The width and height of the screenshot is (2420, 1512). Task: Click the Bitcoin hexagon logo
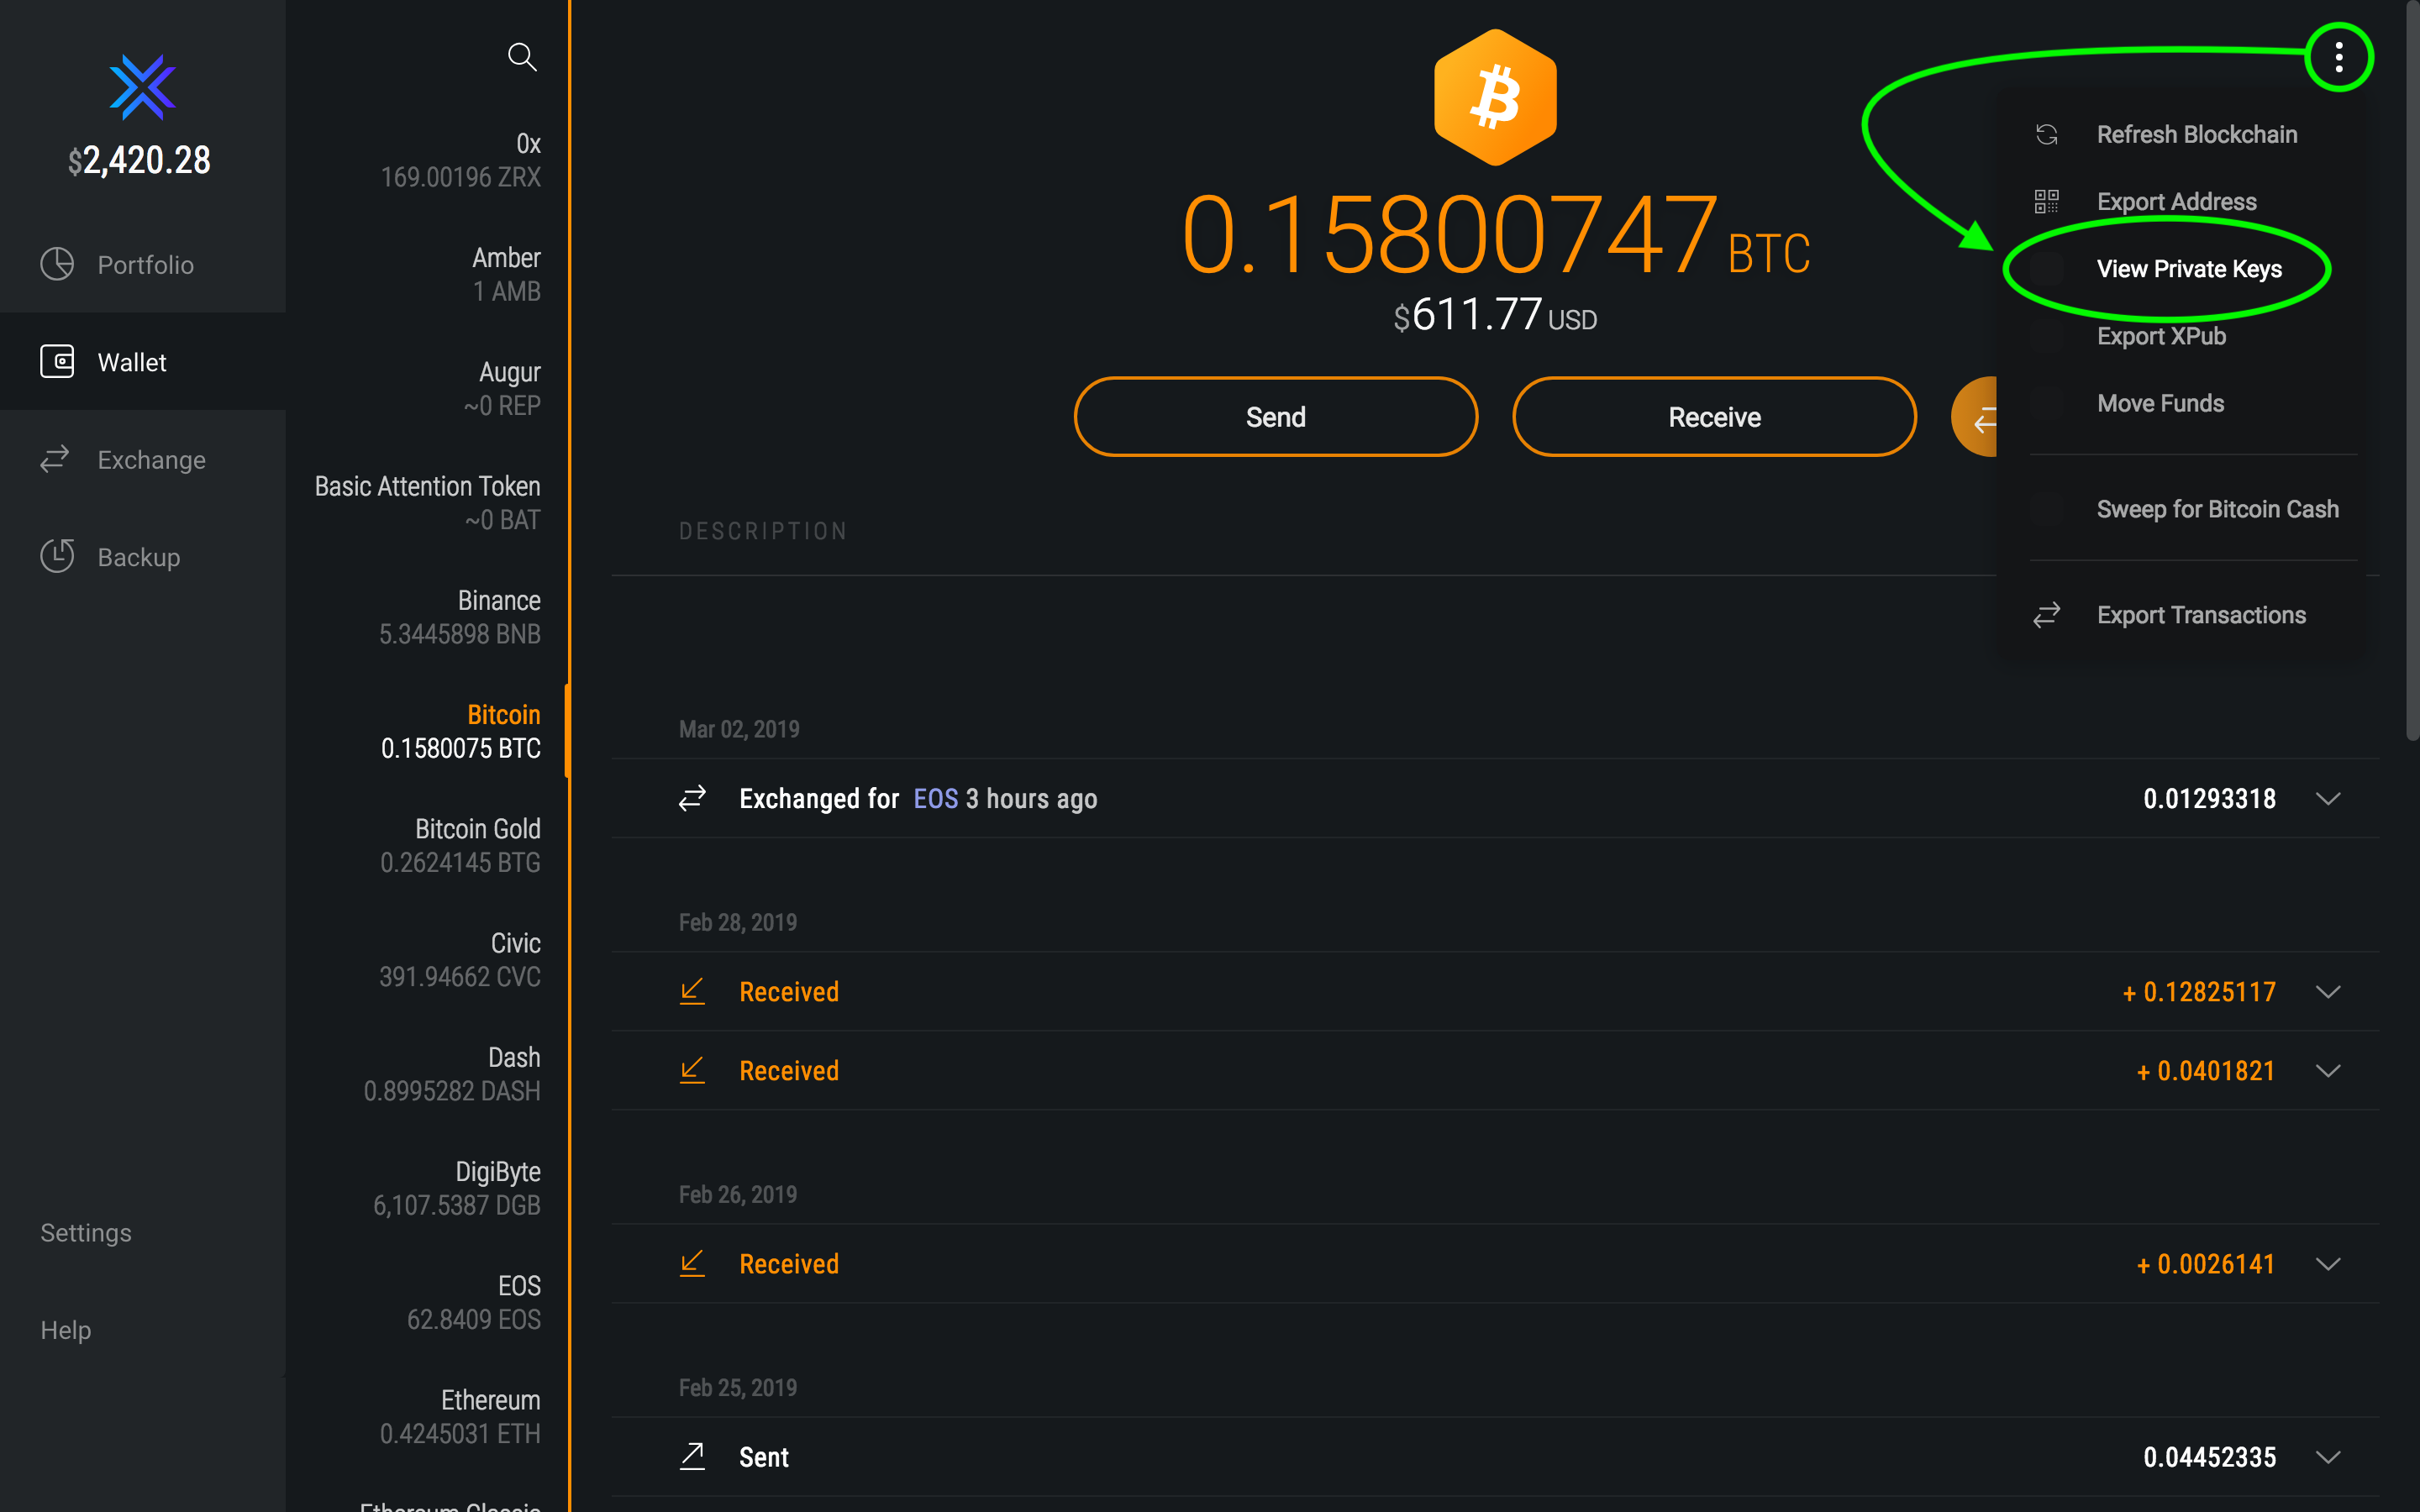[x=1495, y=97]
